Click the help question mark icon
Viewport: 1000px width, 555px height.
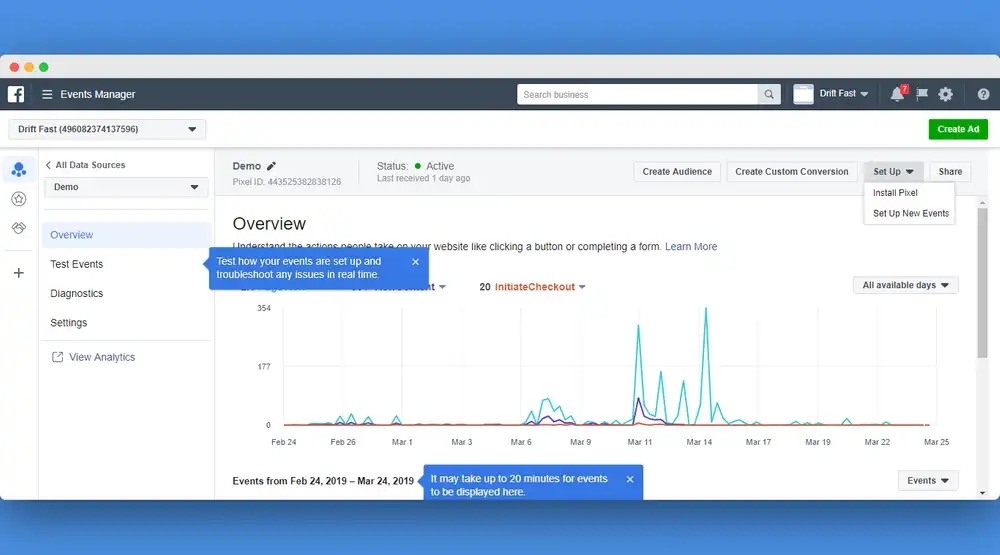(x=983, y=94)
